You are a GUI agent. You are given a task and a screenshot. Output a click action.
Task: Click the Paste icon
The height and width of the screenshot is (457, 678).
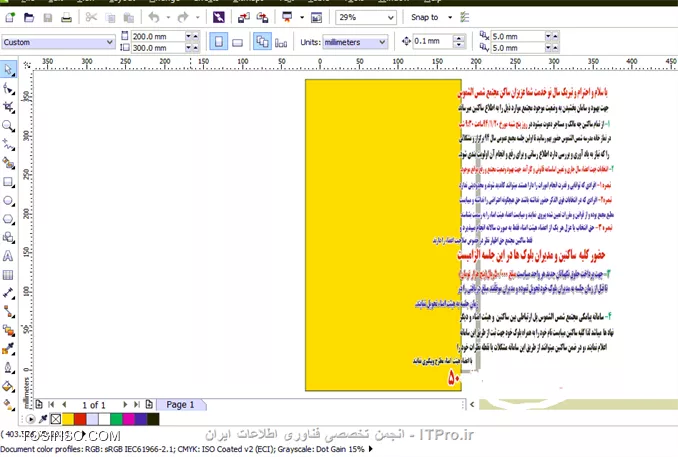click(129, 17)
